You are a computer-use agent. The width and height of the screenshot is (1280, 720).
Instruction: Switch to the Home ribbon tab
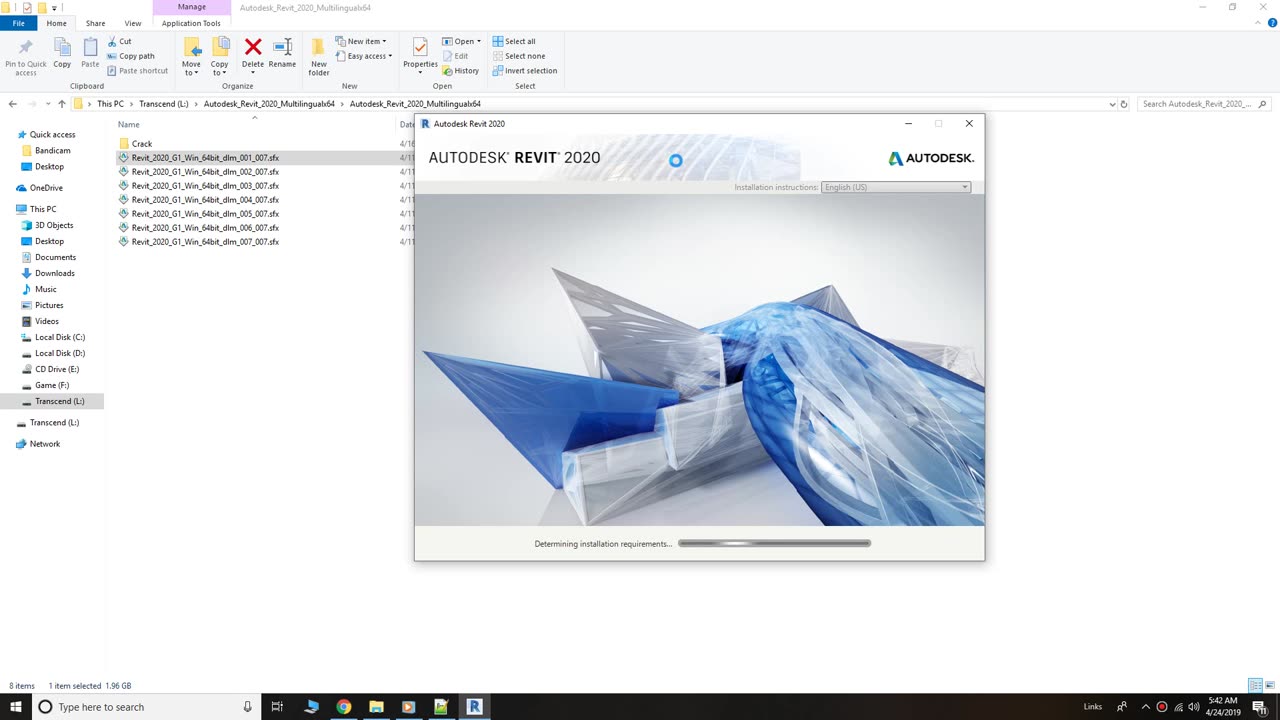click(x=57, y=23)
